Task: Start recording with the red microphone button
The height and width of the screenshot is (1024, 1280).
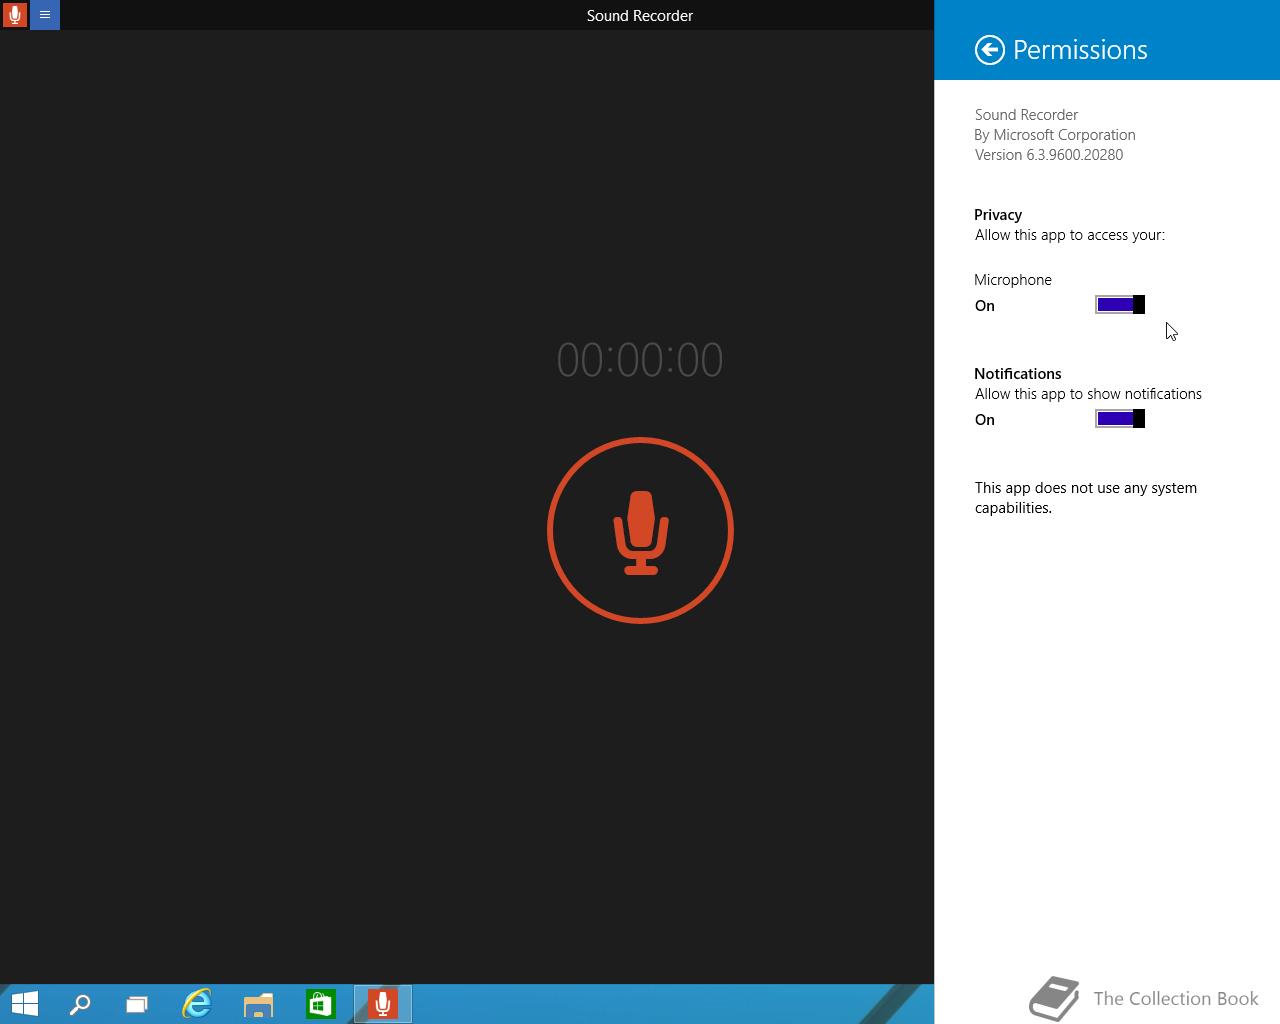Action: [640, 530]
